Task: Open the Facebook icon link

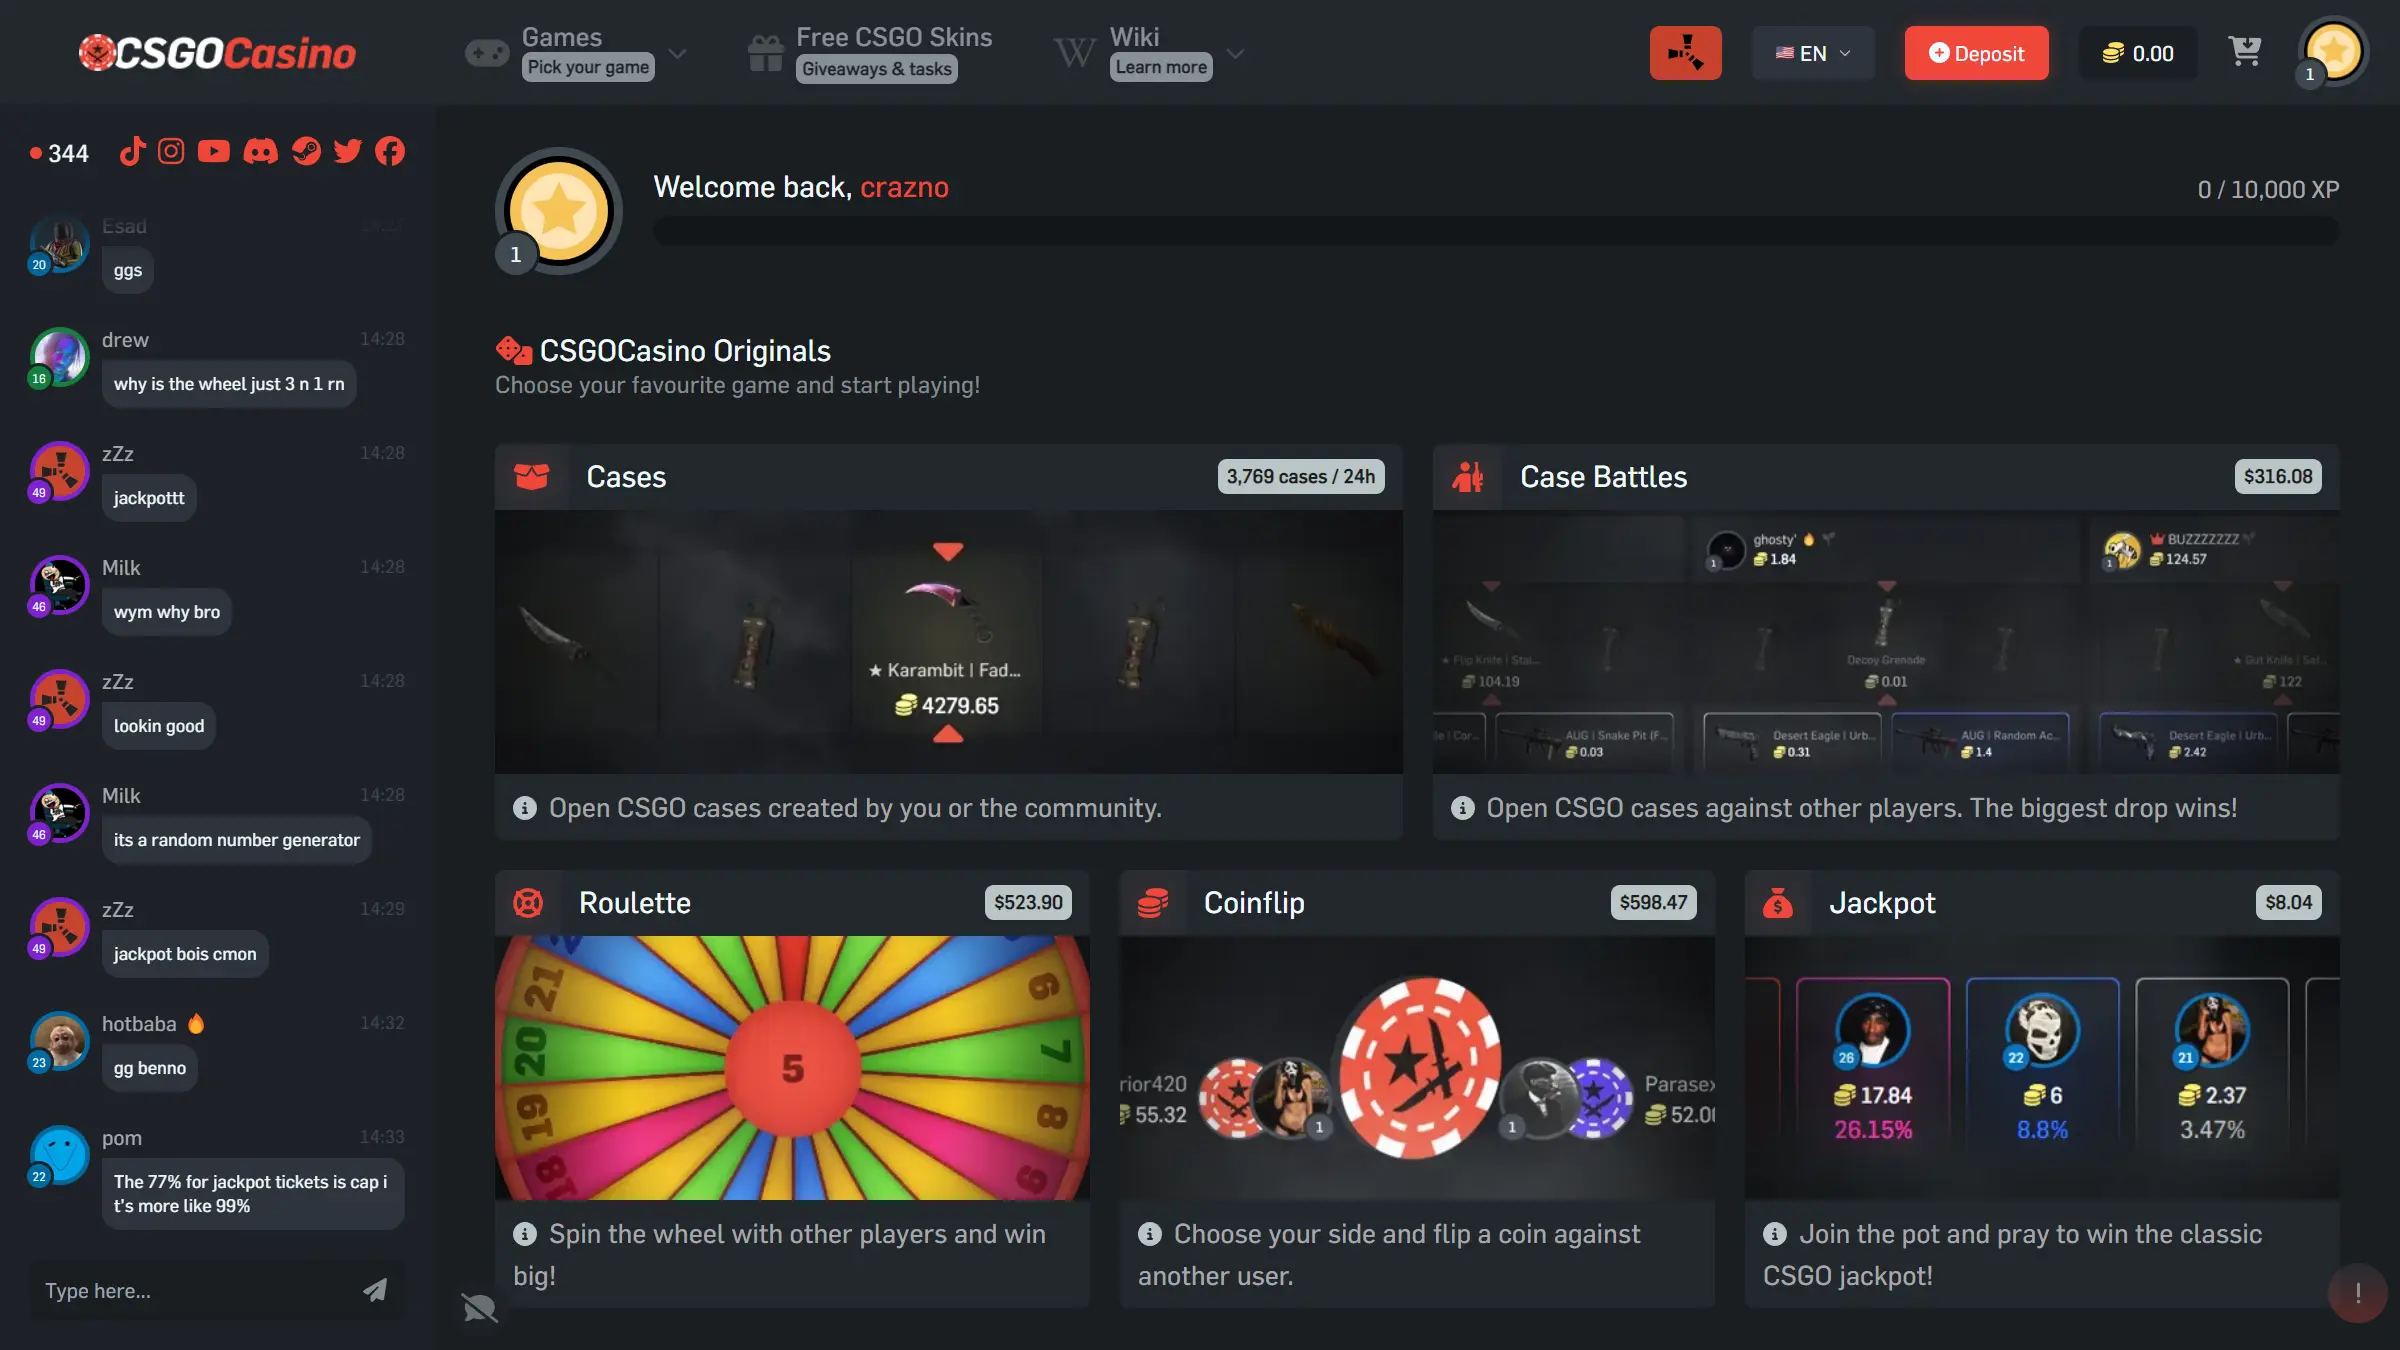Action: tap(390, 151)
